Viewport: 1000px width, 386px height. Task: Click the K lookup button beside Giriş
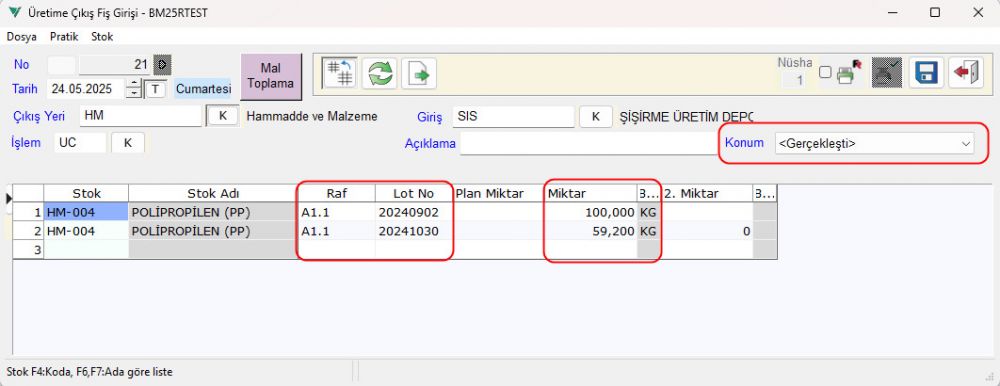pos(596,117)
